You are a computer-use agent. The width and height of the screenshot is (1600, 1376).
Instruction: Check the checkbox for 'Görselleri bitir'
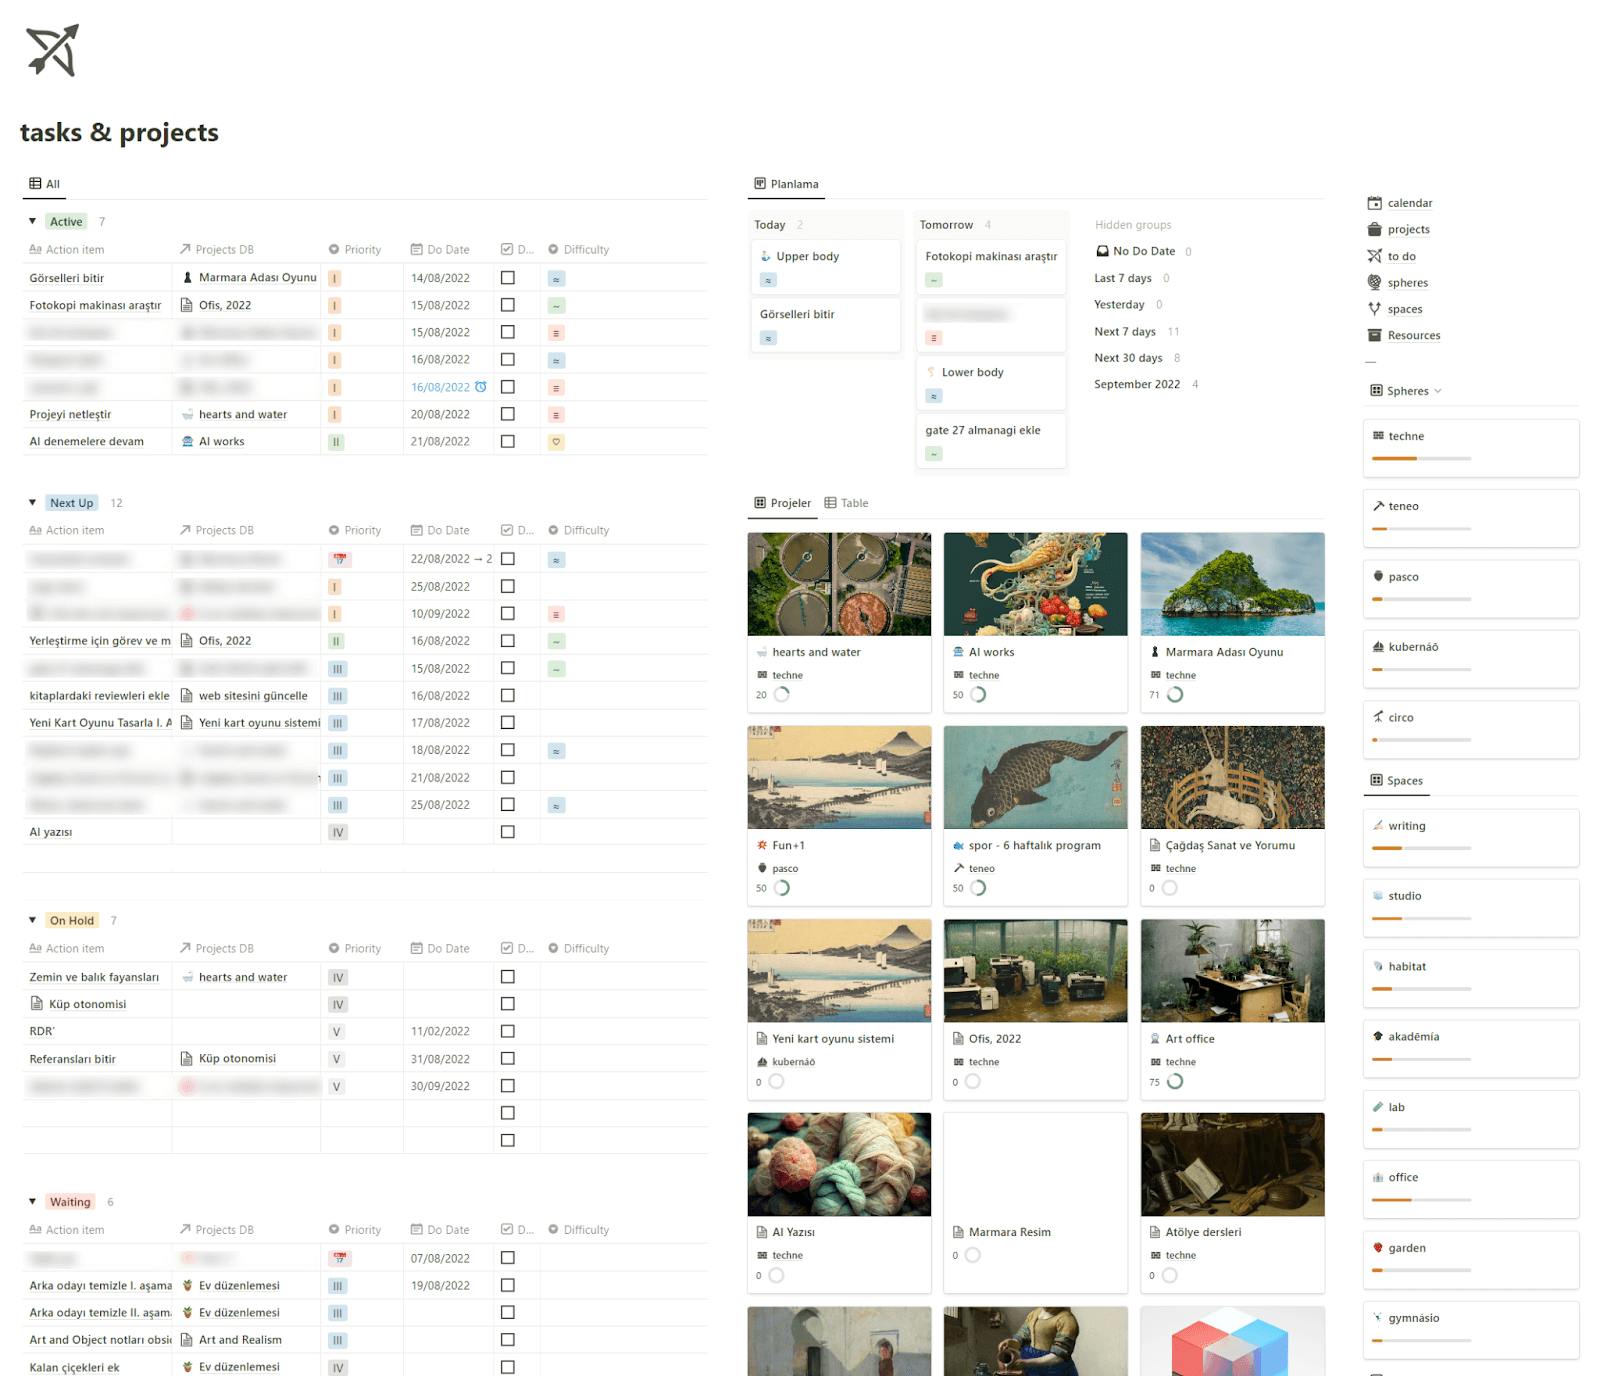(x=508, y=277)
